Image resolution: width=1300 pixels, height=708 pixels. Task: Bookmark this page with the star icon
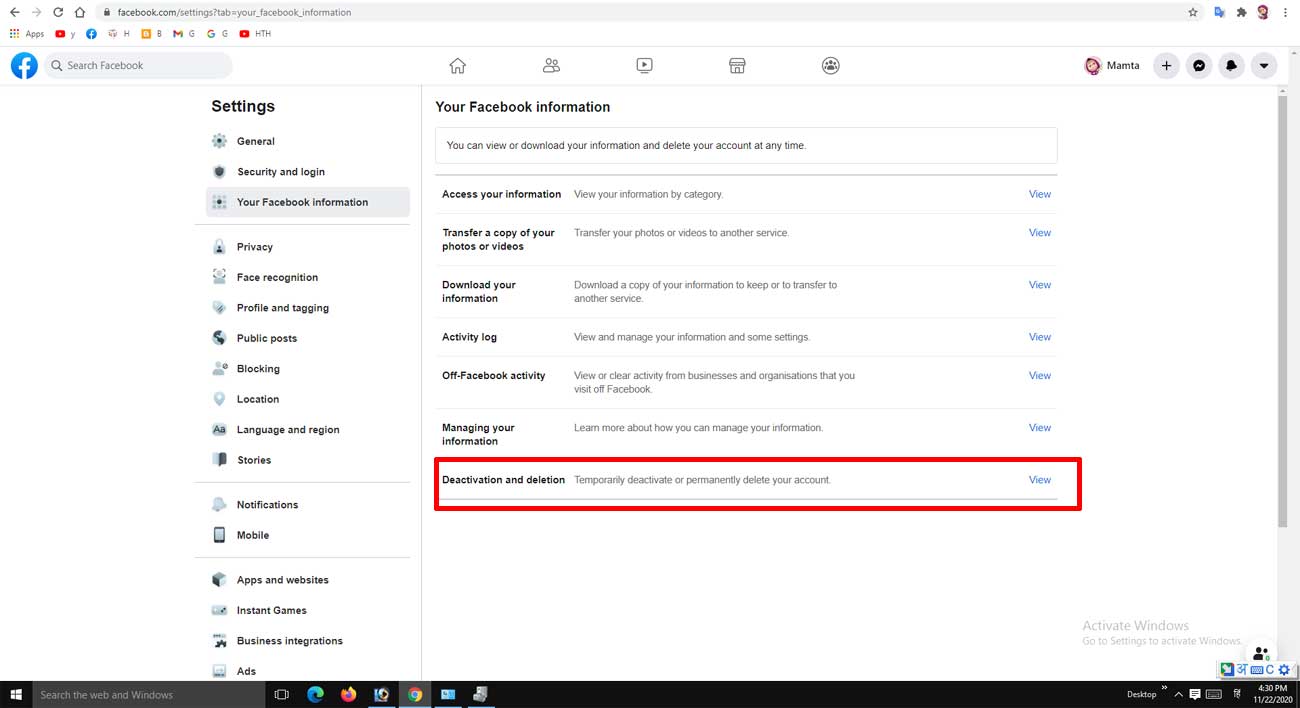[1193, 13]
